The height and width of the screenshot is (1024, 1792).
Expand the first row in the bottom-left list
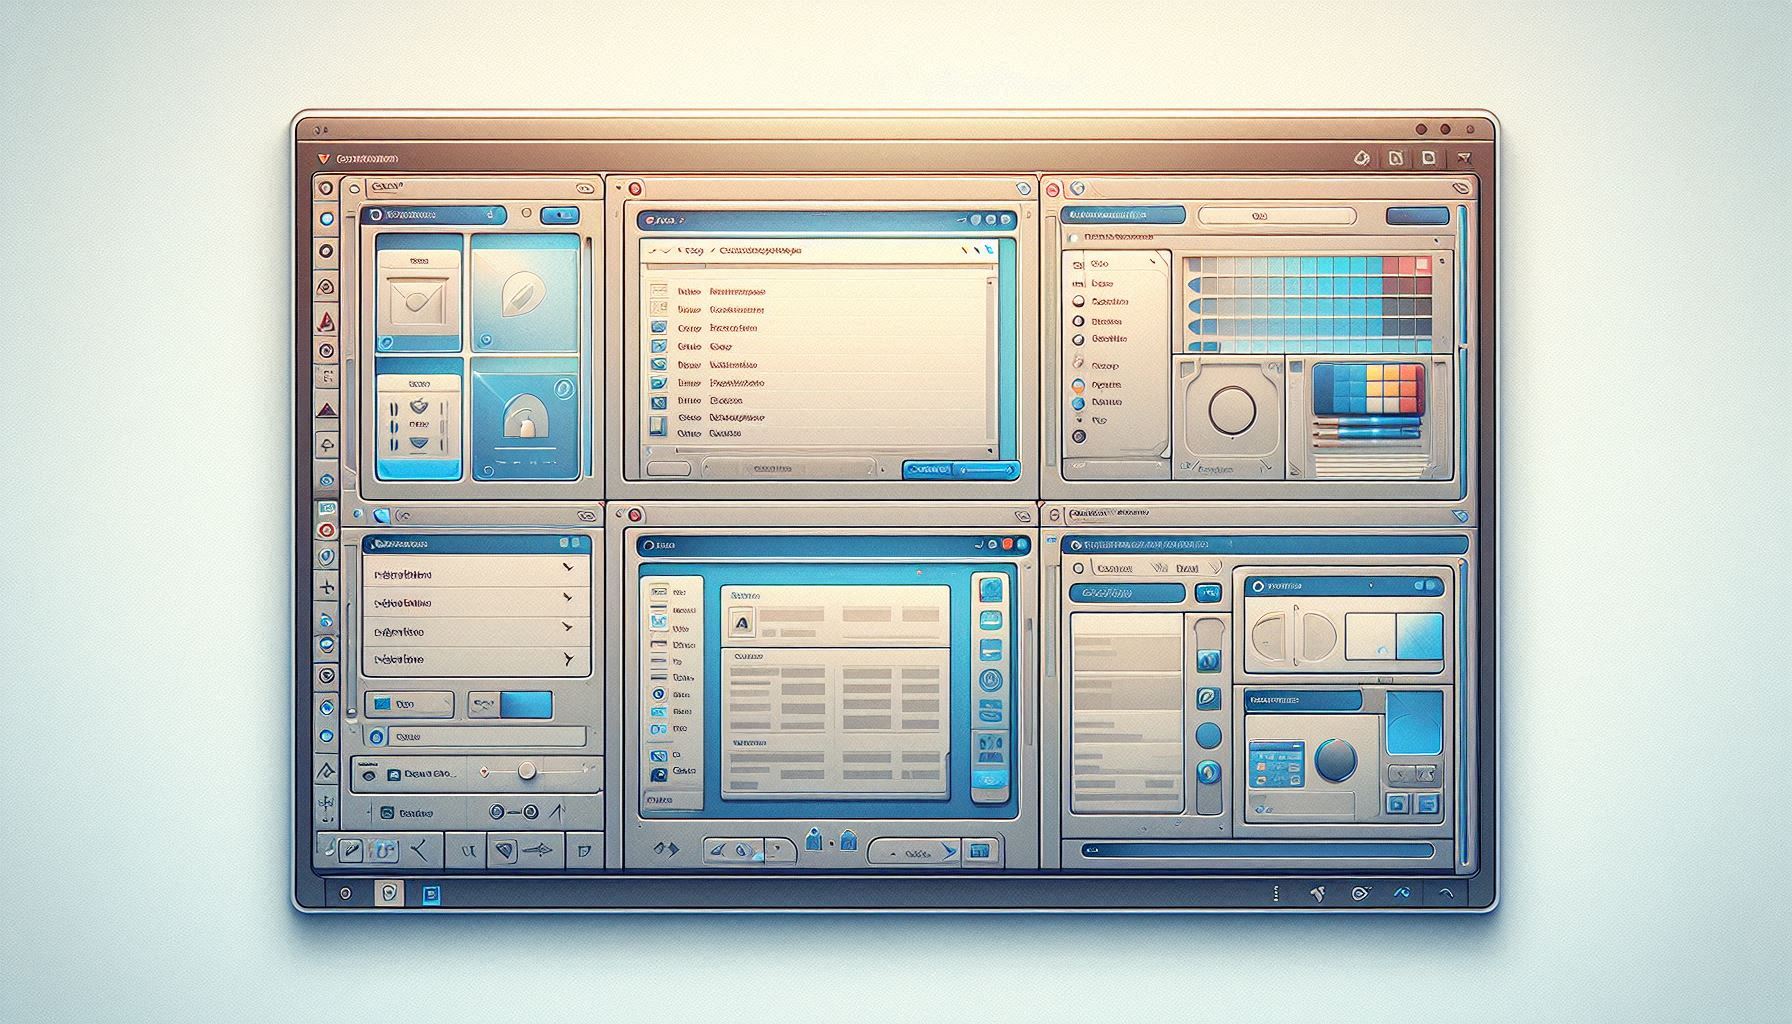tap(568, 567)
